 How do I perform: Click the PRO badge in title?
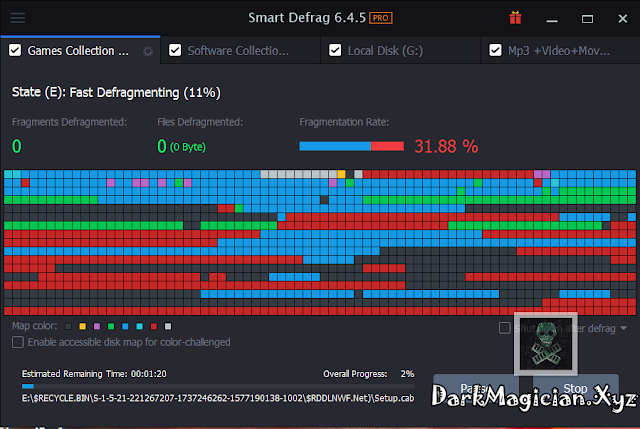381,18
